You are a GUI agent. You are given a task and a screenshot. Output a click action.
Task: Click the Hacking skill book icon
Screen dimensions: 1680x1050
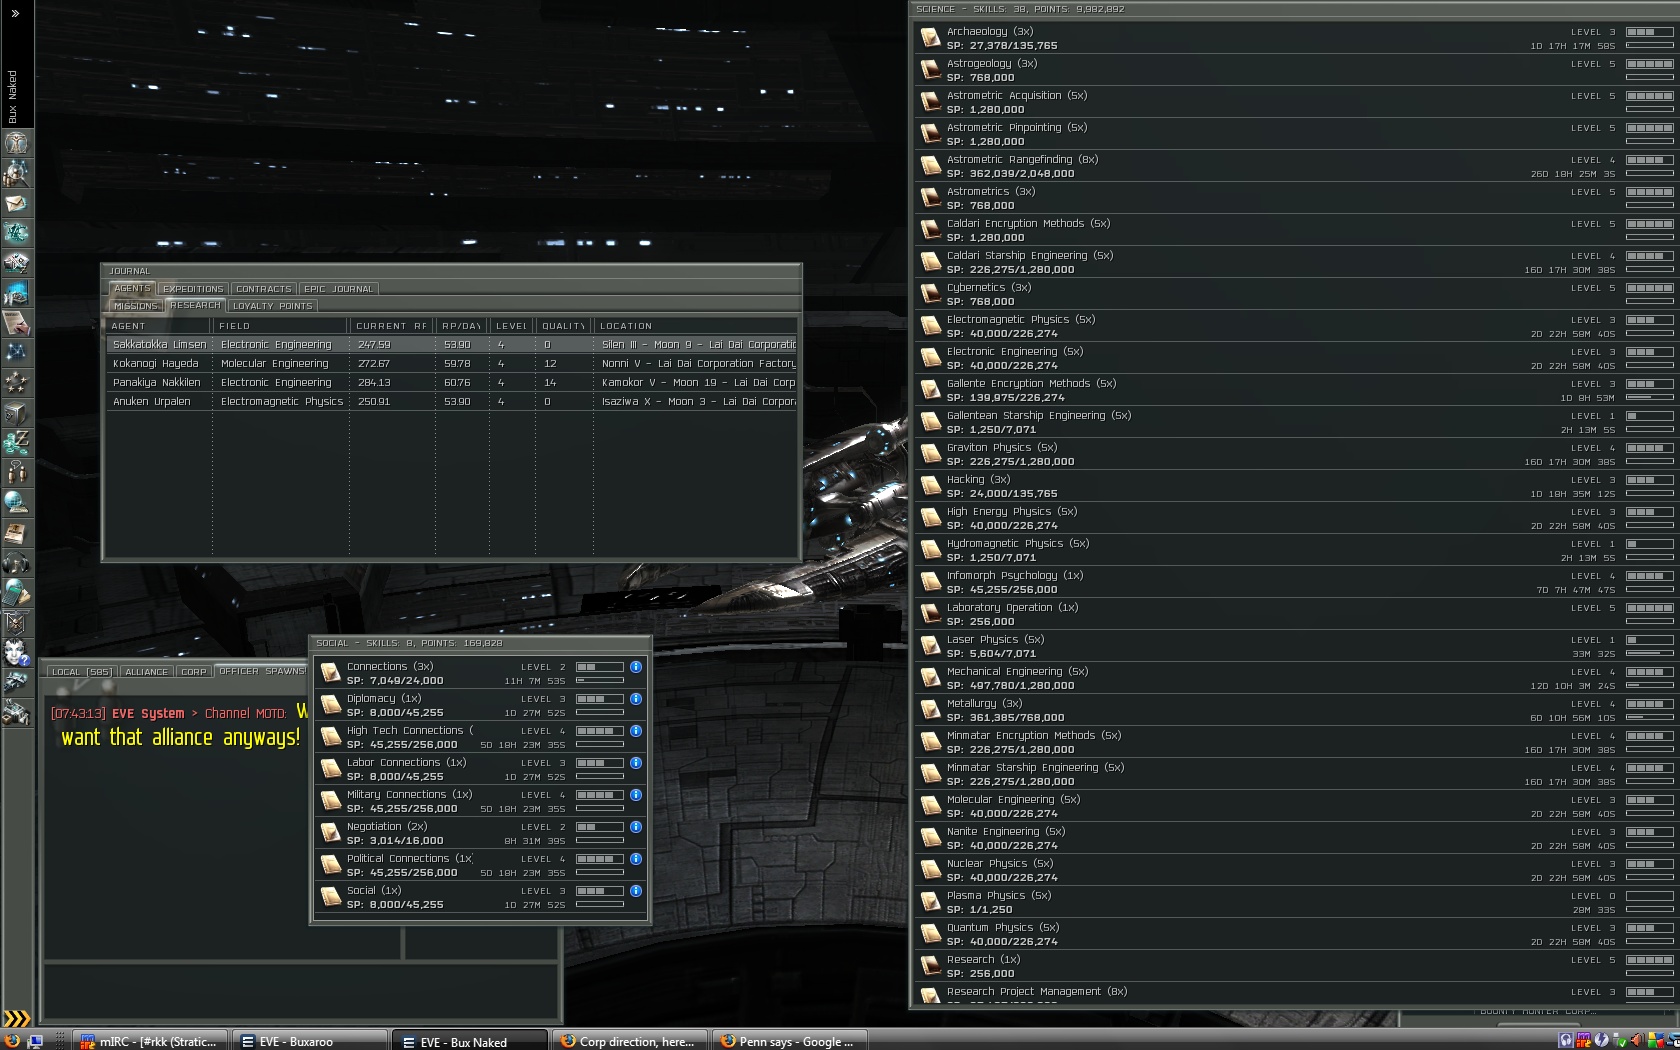[930, 486]
